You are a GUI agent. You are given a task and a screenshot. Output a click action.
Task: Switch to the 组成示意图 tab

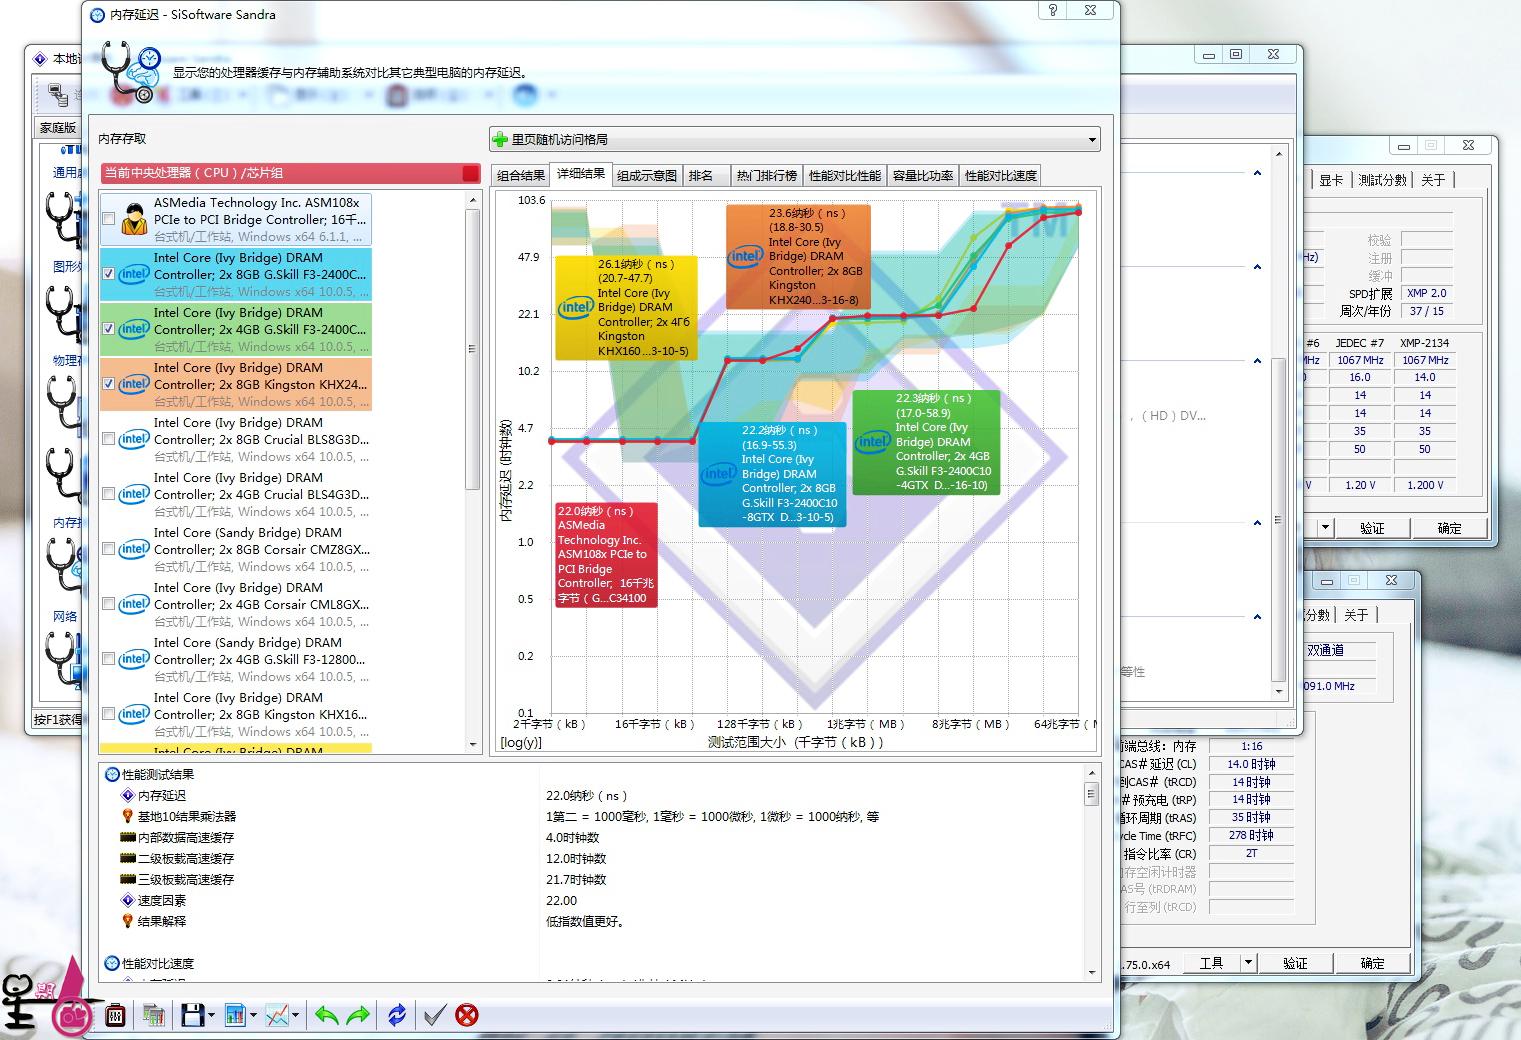(647, 175)
